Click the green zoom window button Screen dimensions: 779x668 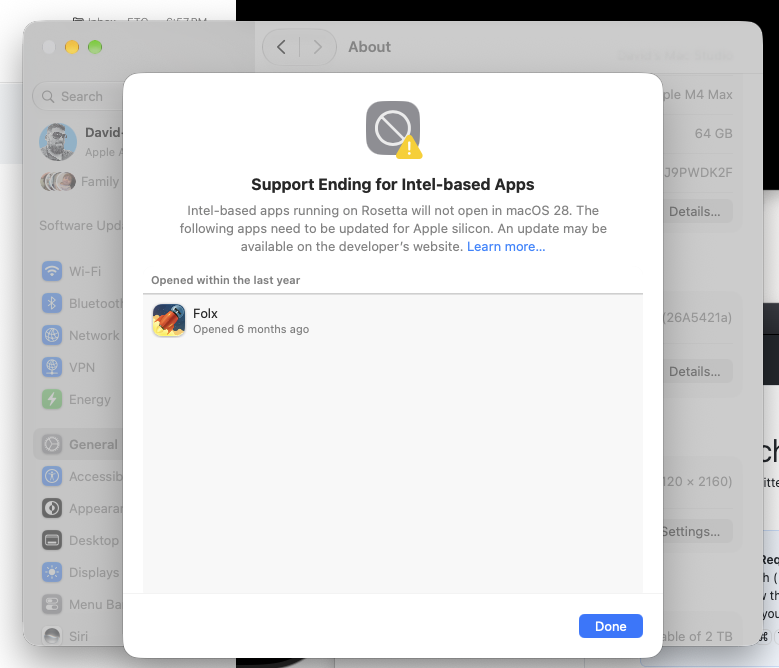click(95, 47)
